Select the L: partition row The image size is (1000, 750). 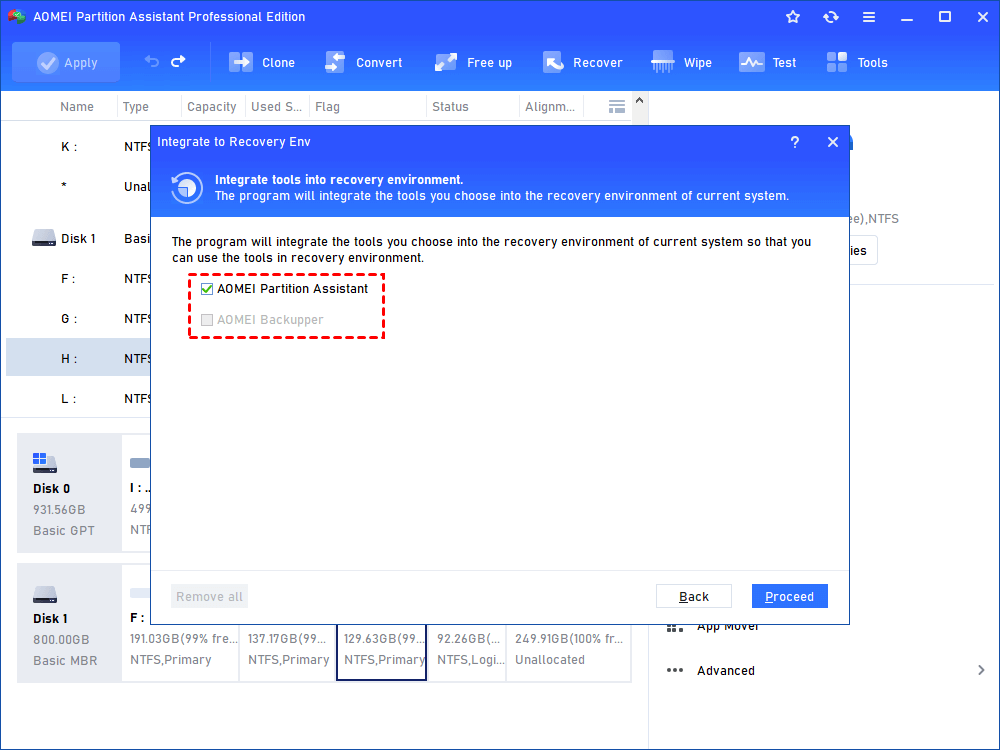click(78, 399)
